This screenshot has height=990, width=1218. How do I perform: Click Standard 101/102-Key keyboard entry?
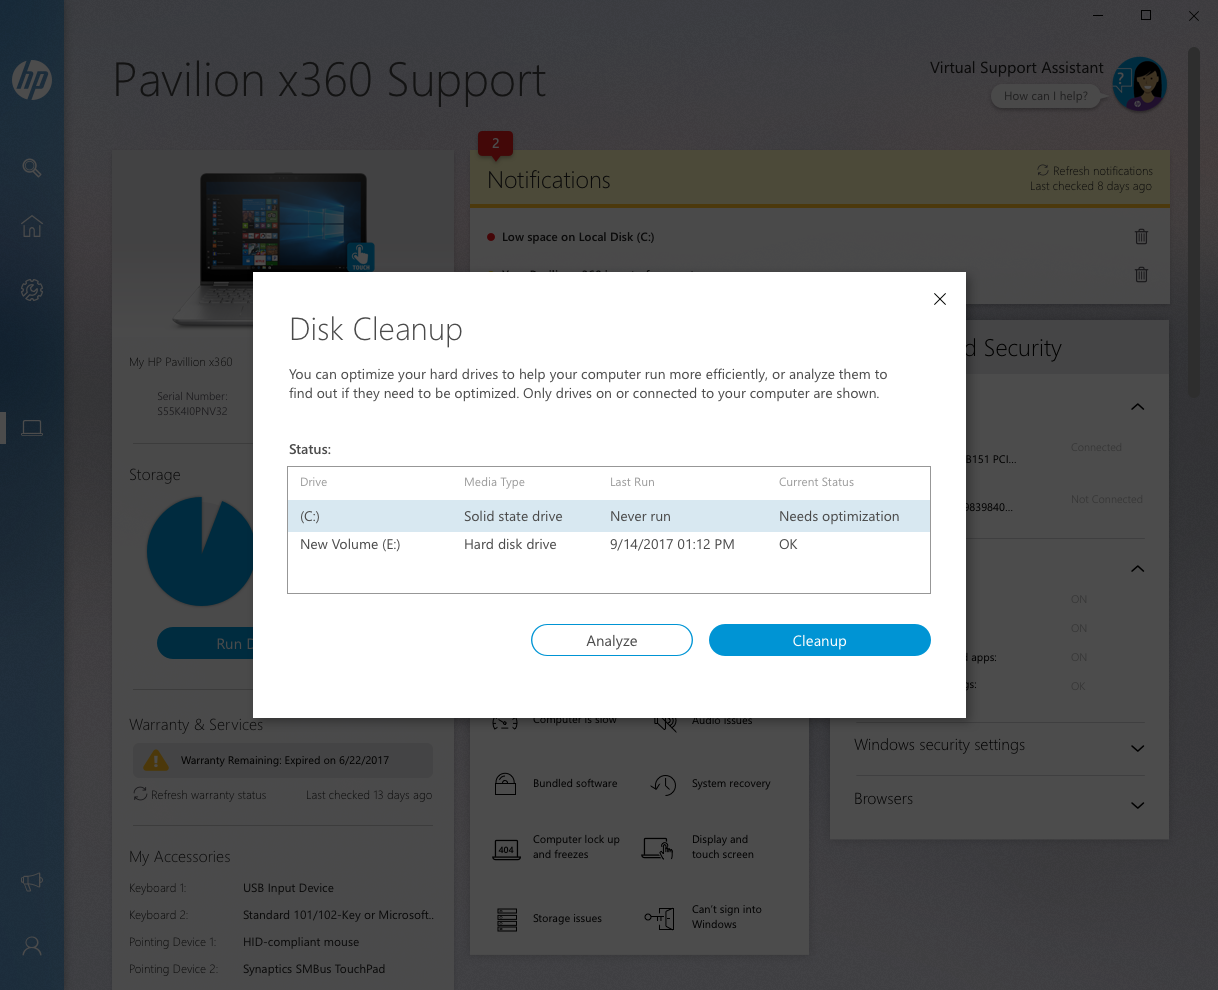pos(338,915)
